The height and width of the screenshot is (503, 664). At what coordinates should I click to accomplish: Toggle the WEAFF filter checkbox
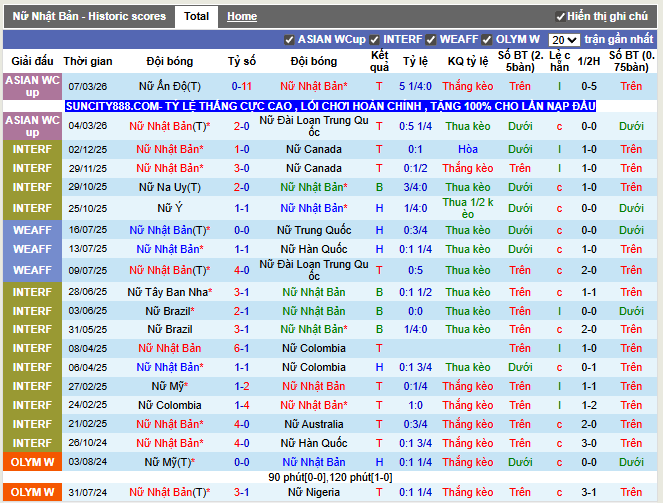click(x=431, y=39)
